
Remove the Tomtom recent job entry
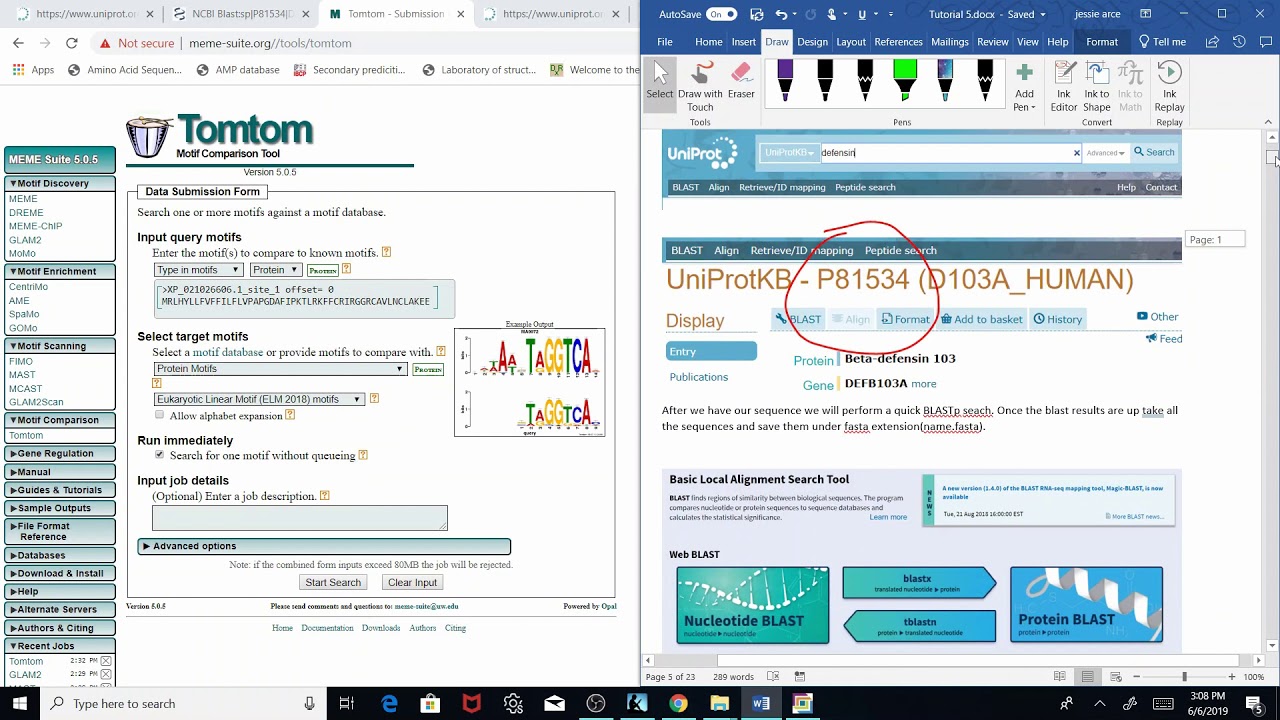point(106,661)
